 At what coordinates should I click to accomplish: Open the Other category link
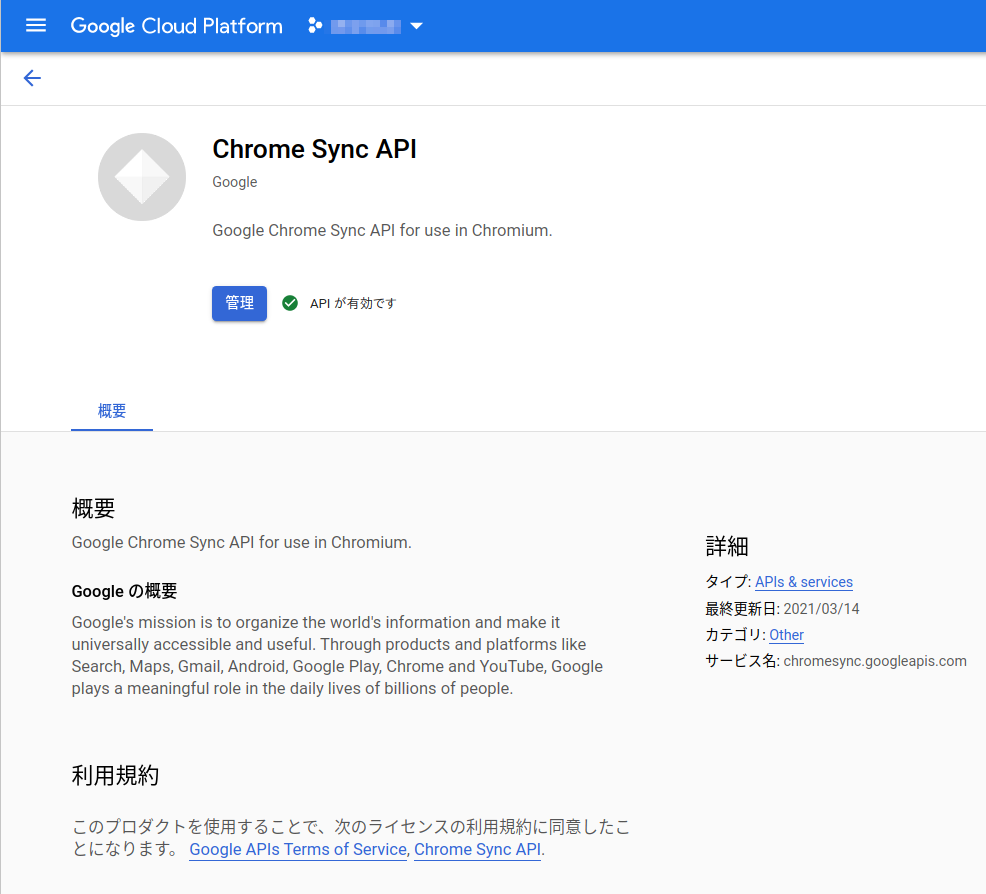(x=786, y=635)
